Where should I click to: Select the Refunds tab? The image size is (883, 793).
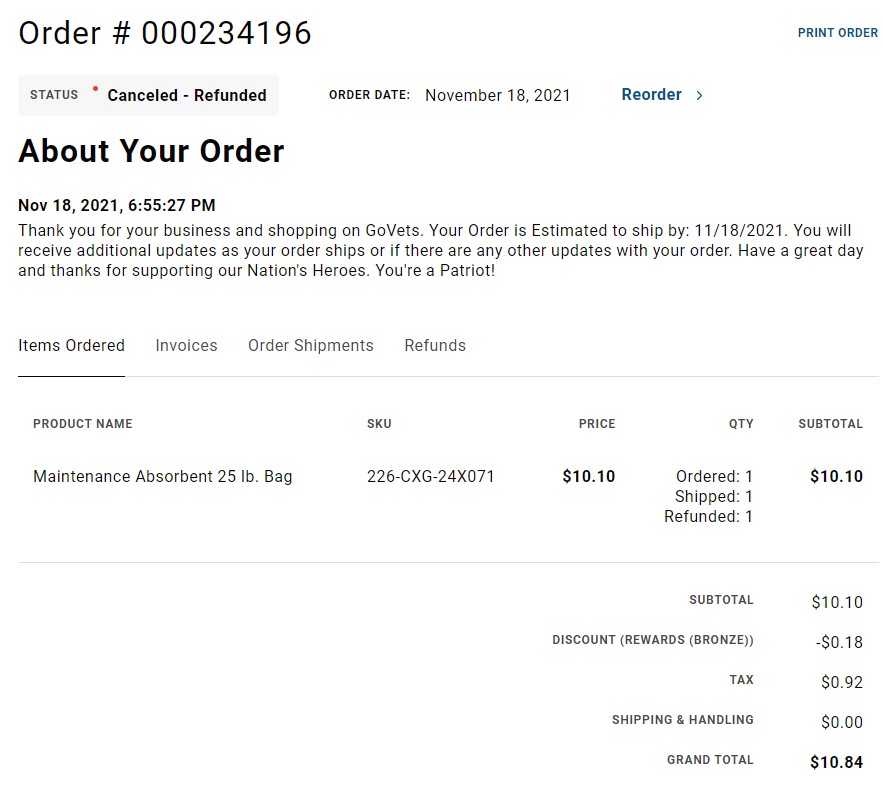point(435,345)
